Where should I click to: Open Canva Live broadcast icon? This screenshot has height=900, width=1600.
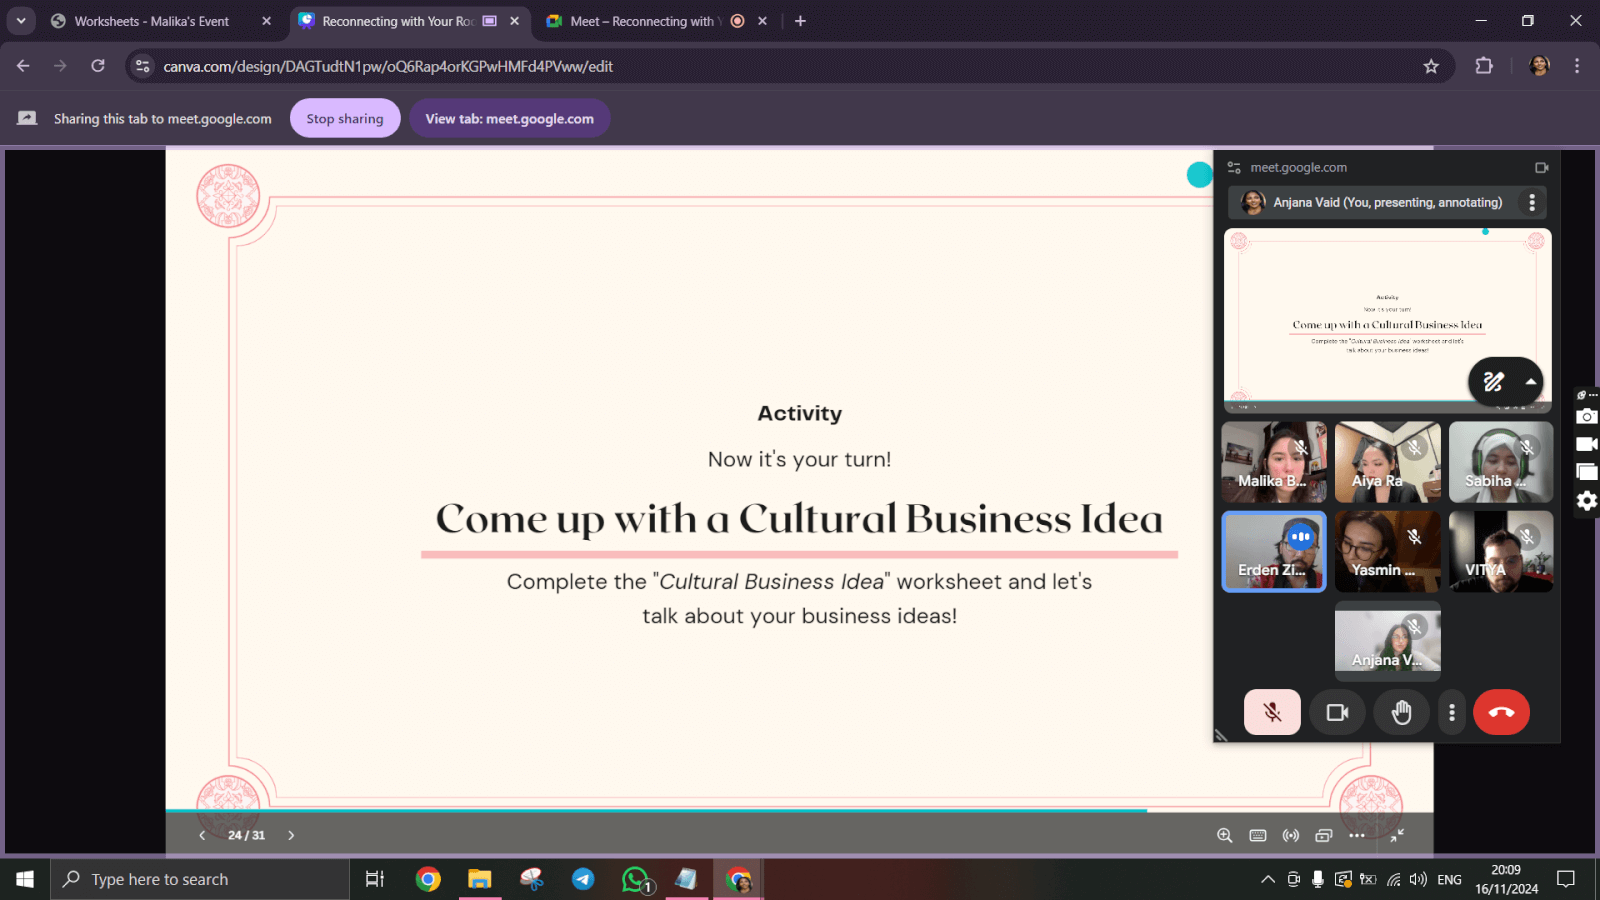(1291, 835)
